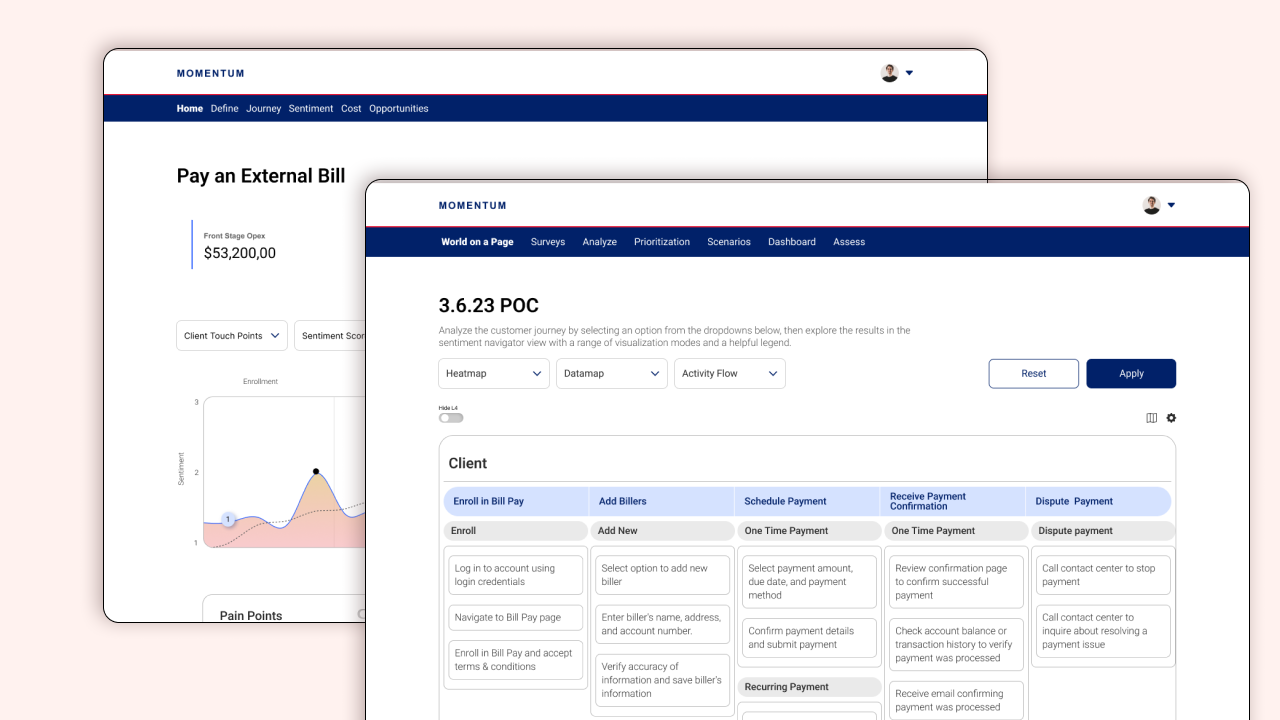
Task: Select the 'Call contact center to inquire' card
Action: [x=1103, y=631]
